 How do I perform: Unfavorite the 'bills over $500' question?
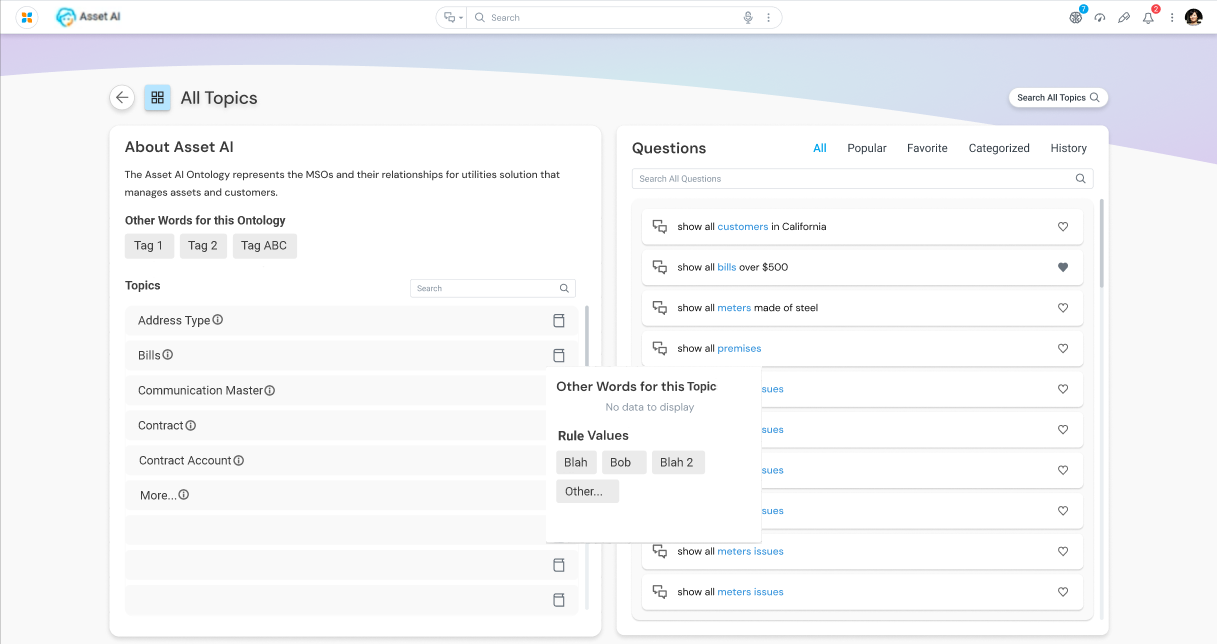pyautogui.click(x=1063, y=267)
